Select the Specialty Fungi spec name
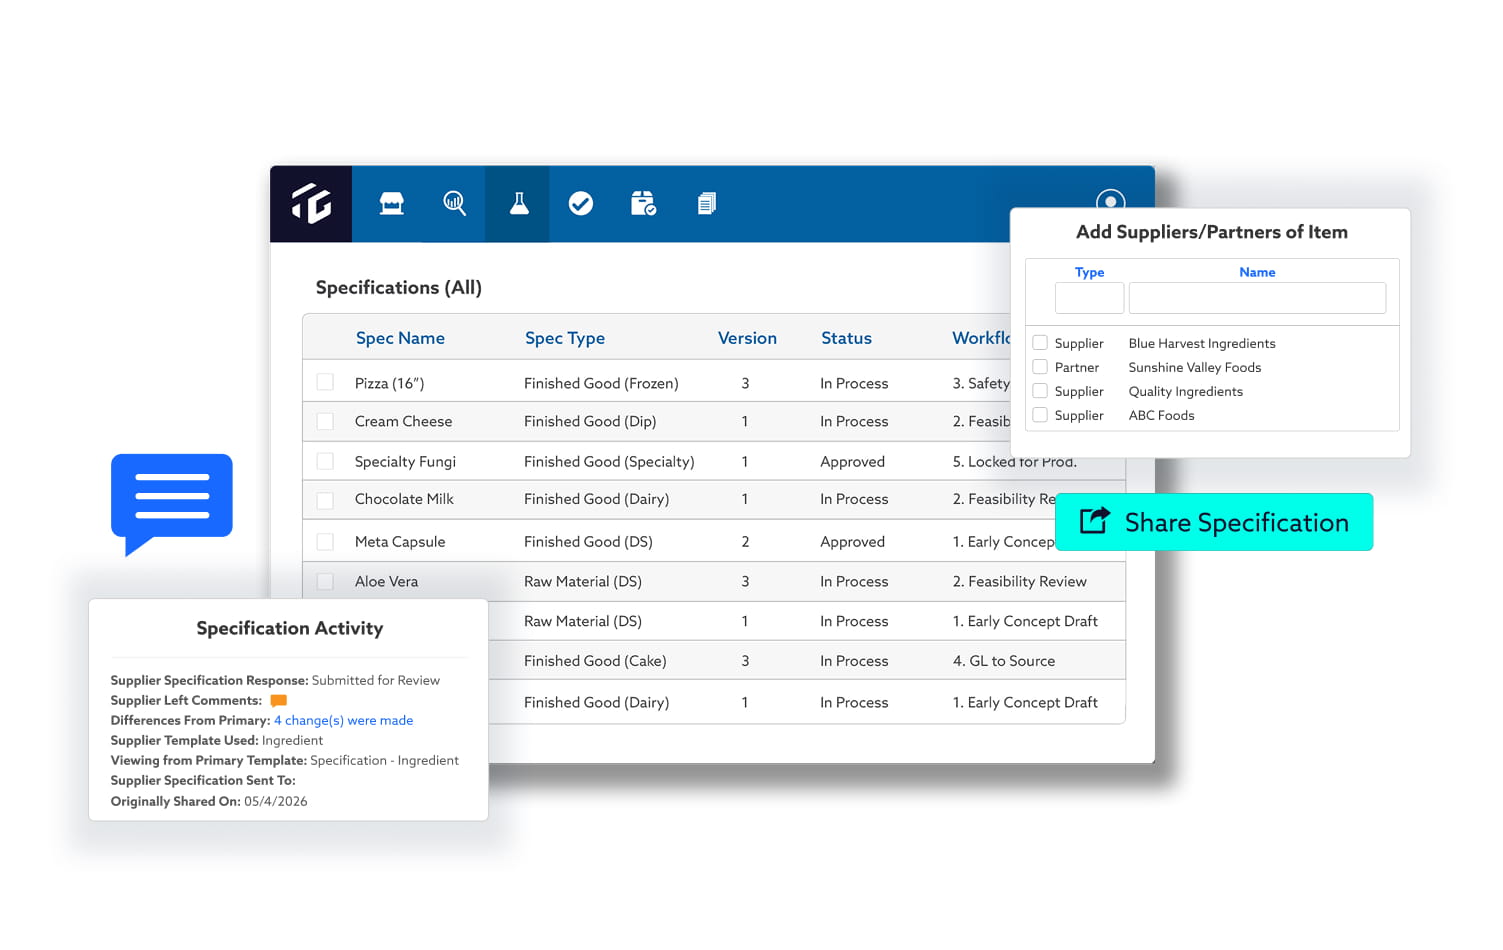Viewport: 1503px width, 950px height. pos(405,461)
